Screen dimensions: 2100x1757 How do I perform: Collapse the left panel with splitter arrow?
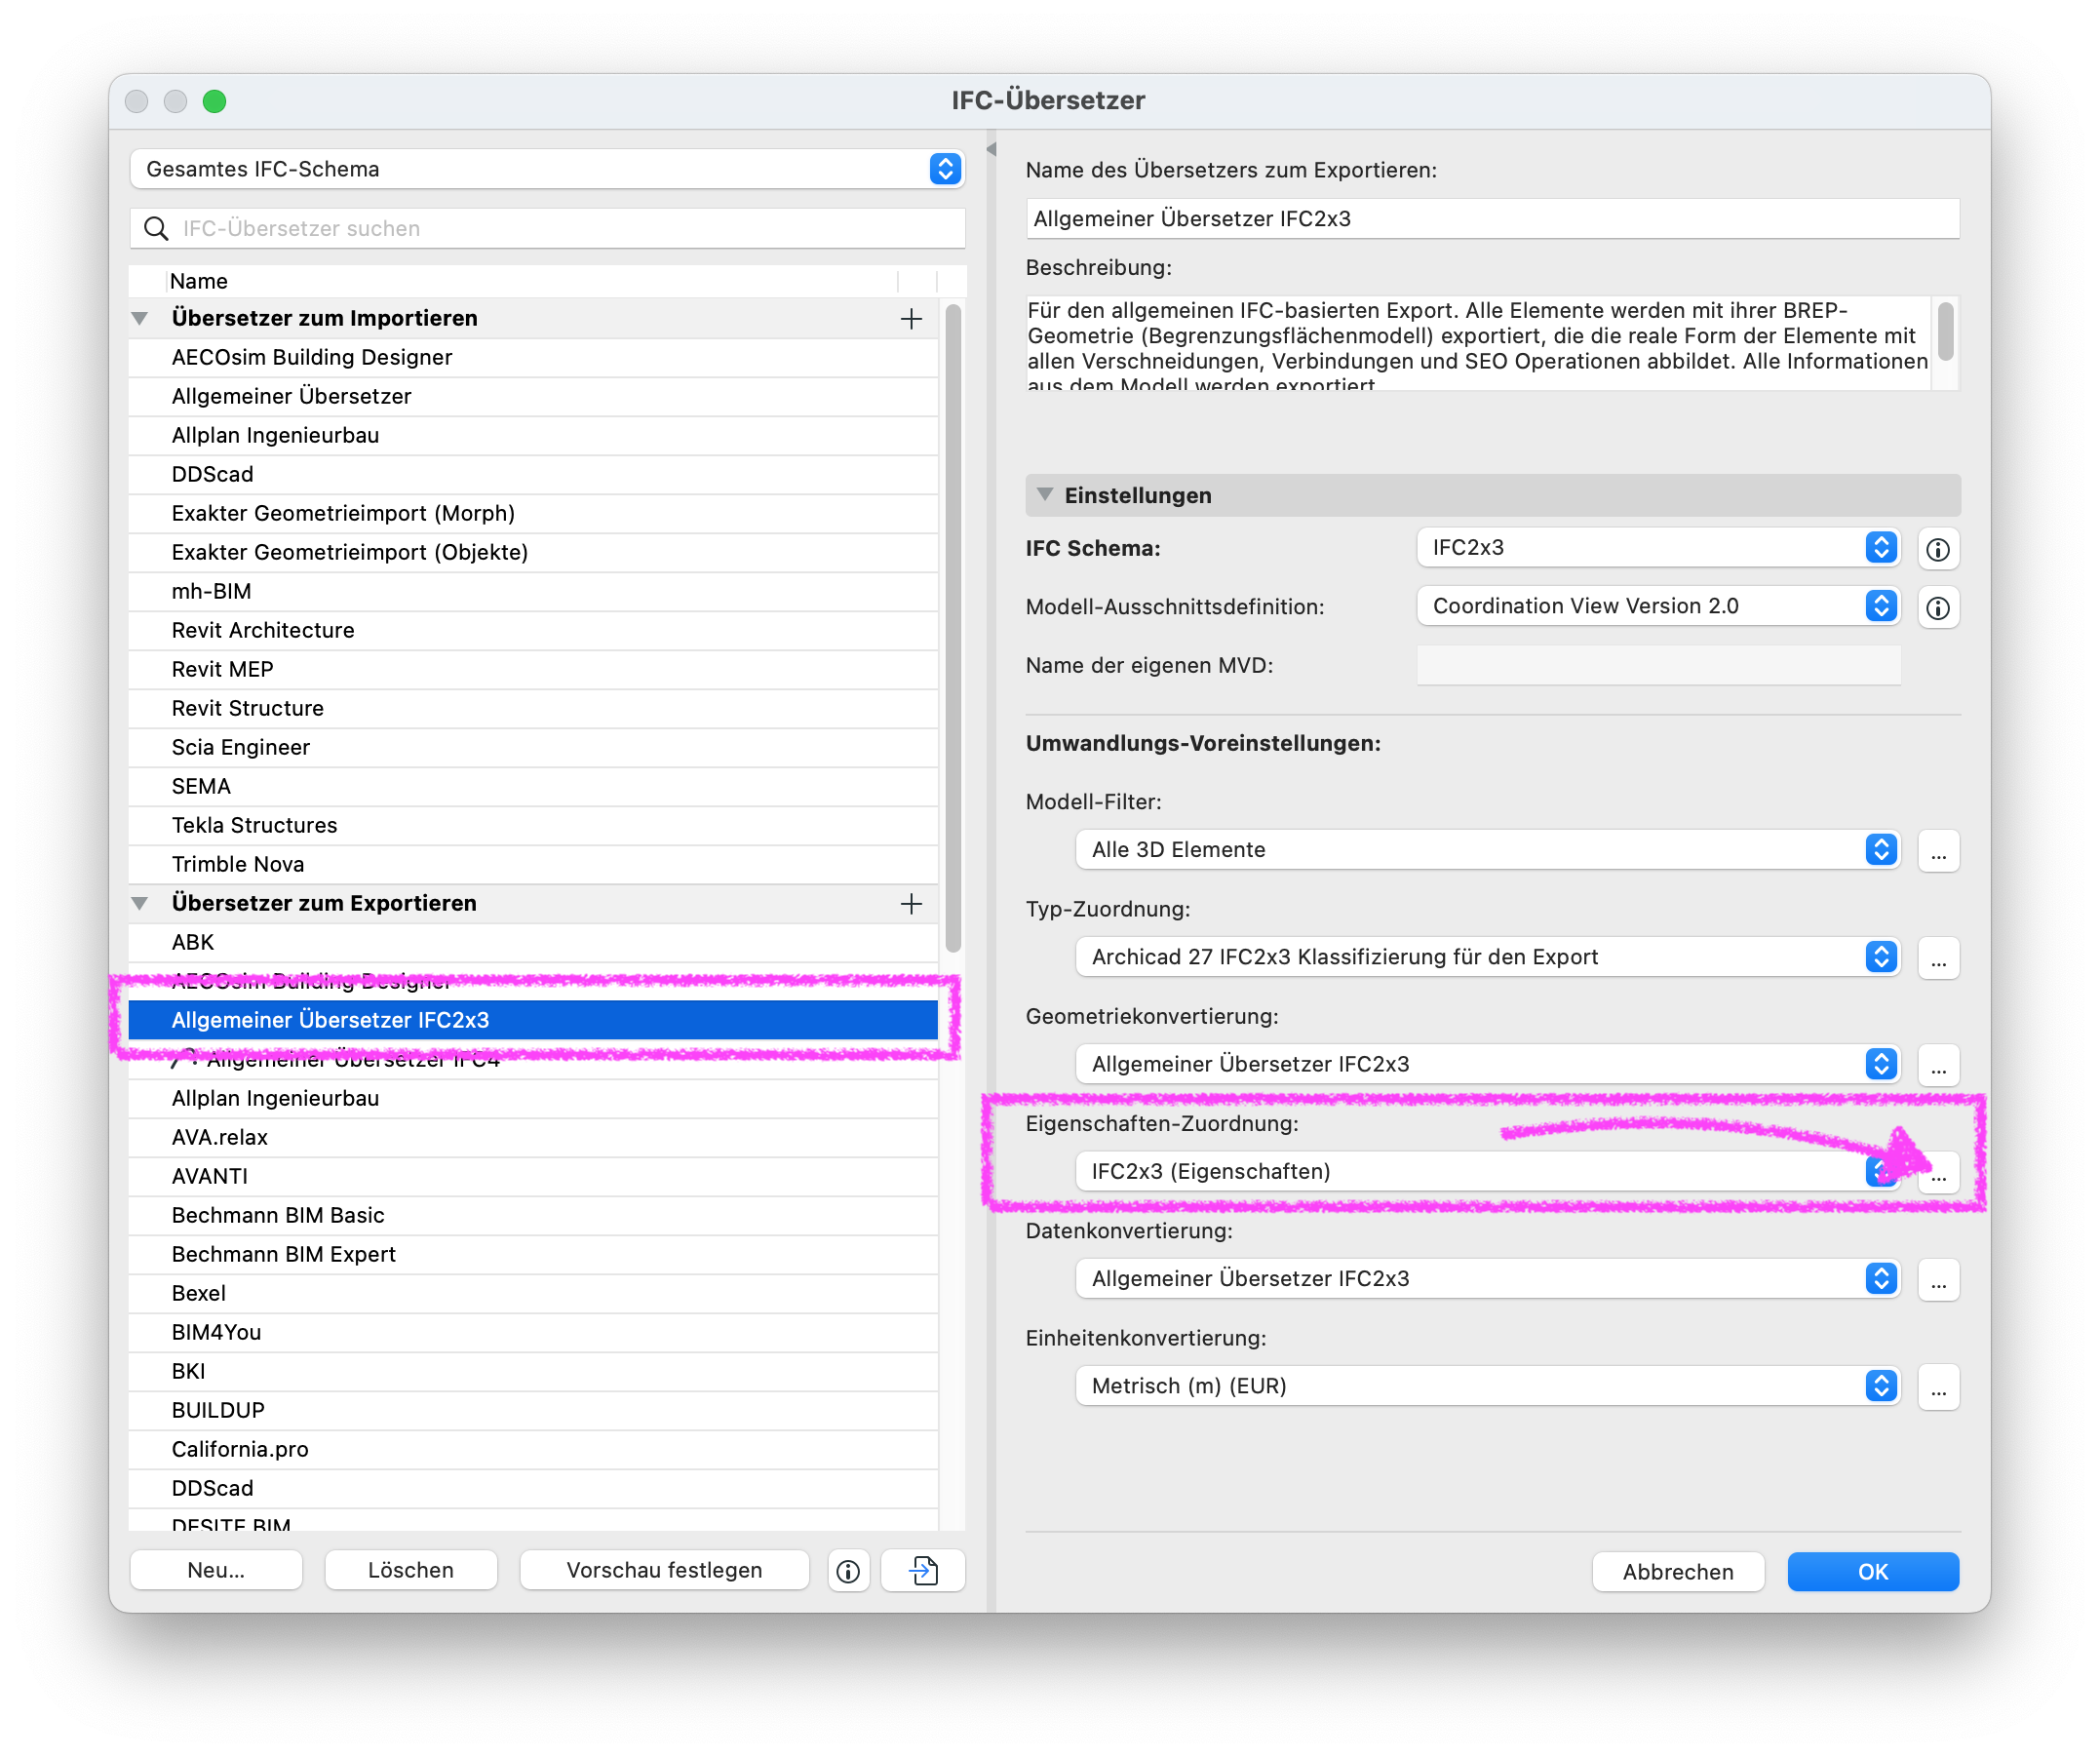tap(992, 149)
